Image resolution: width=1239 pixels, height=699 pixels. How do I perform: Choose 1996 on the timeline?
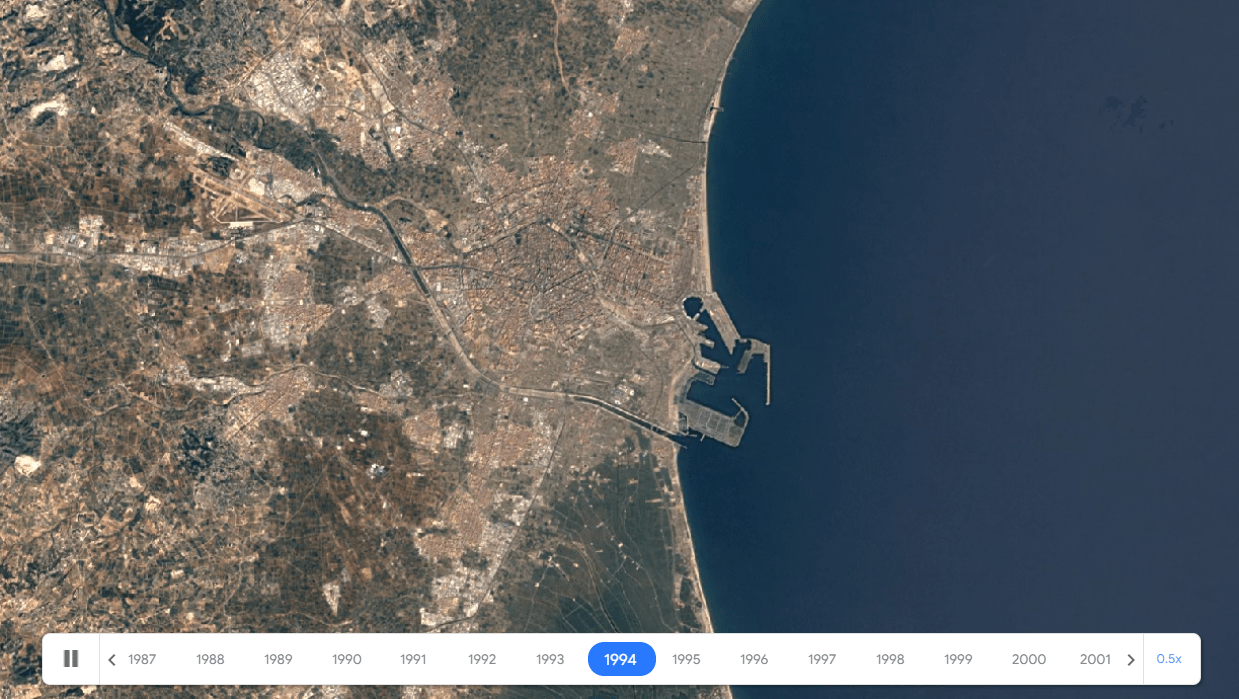pos(754,660)
